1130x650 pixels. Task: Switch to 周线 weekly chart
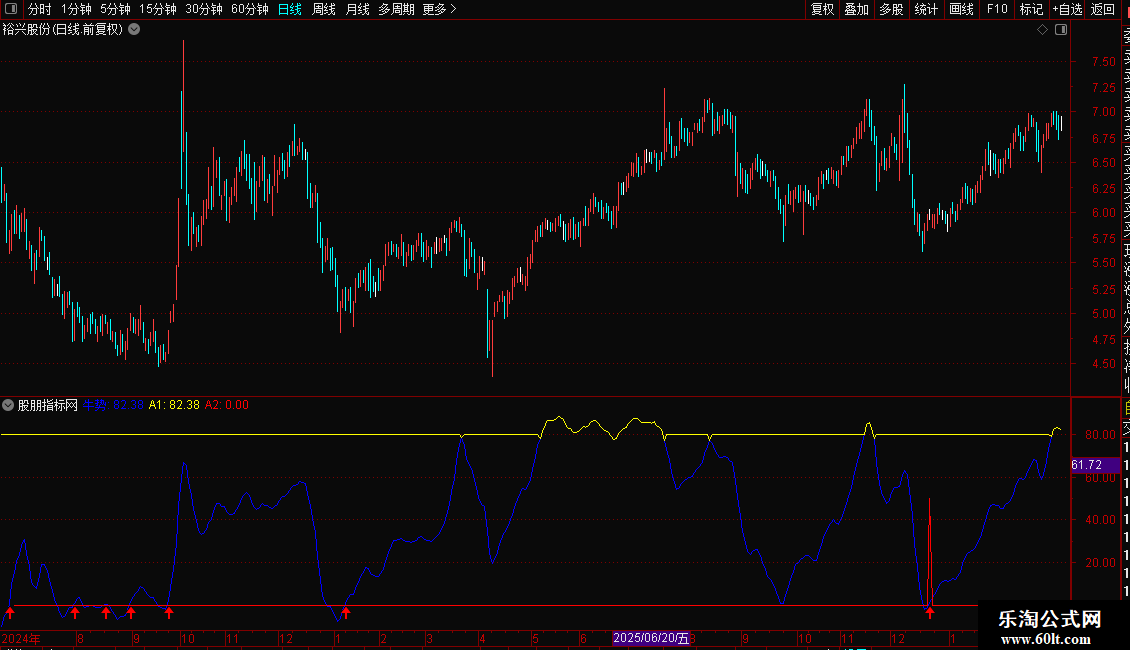point(324,9)
